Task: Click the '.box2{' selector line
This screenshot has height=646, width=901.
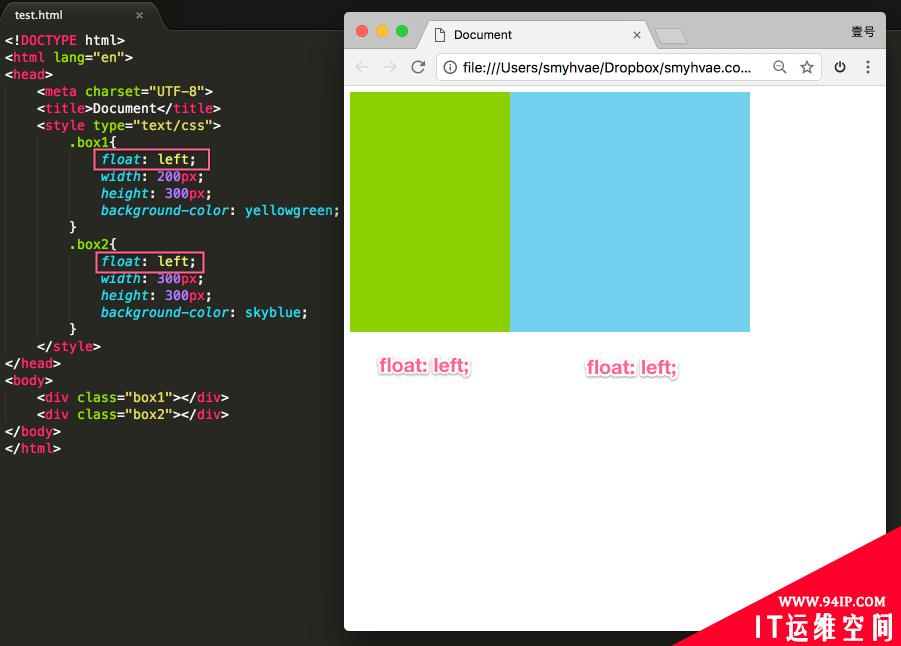Action: coord(93,244)
